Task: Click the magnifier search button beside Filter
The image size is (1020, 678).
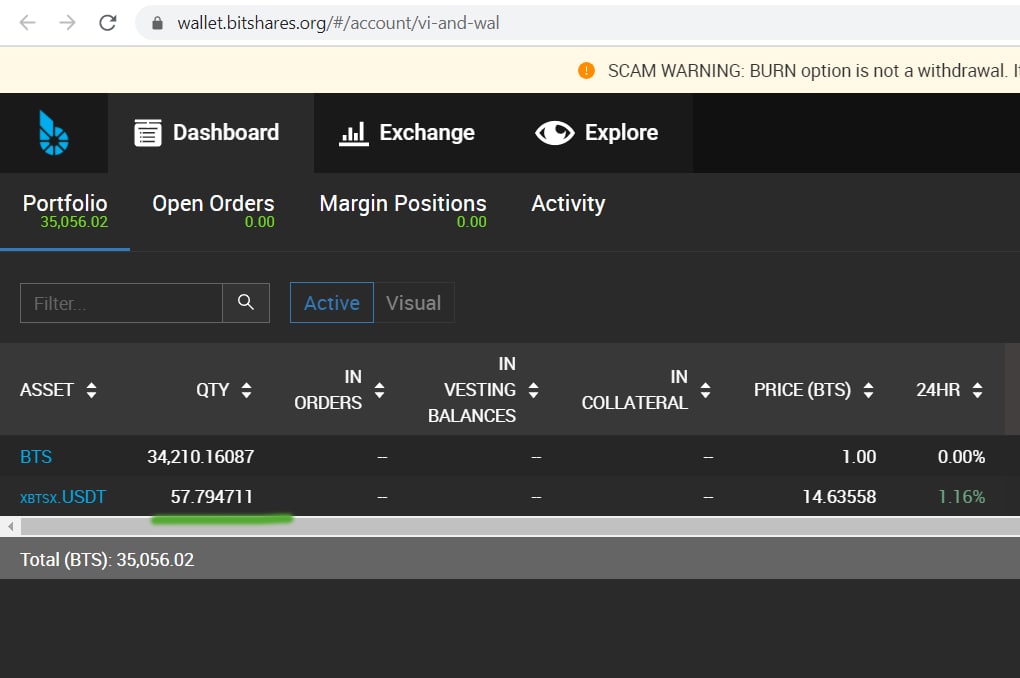Action: pos(246,303)
